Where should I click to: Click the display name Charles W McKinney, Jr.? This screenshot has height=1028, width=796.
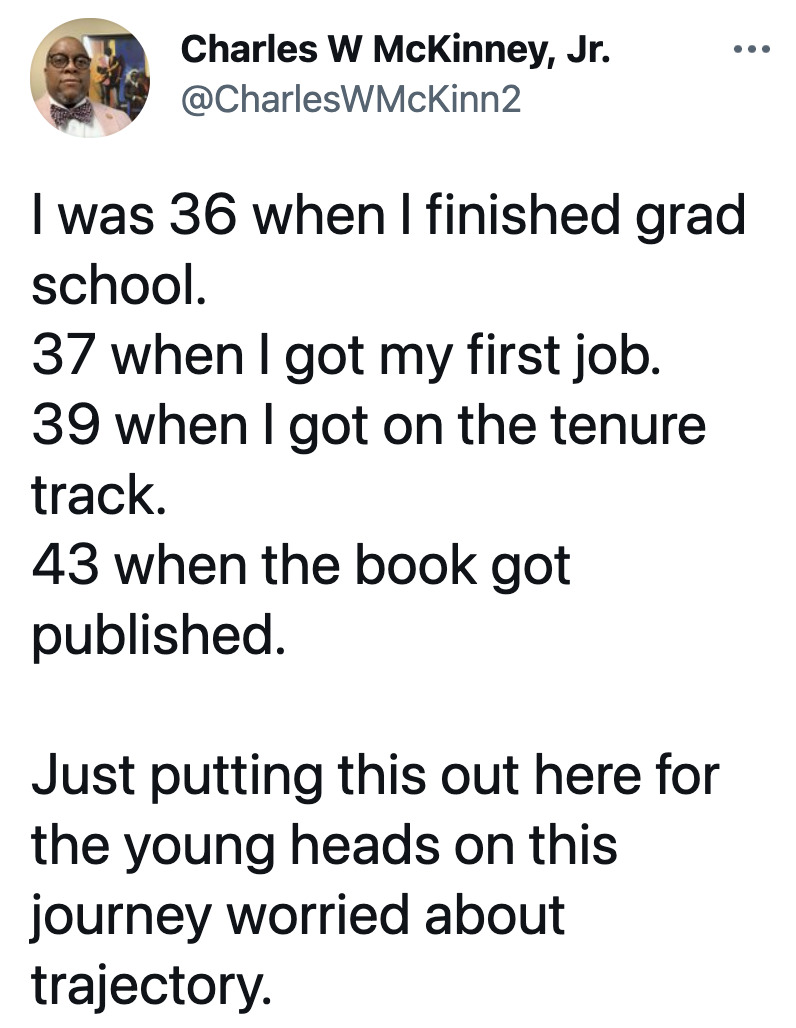(x=395, y=50)
